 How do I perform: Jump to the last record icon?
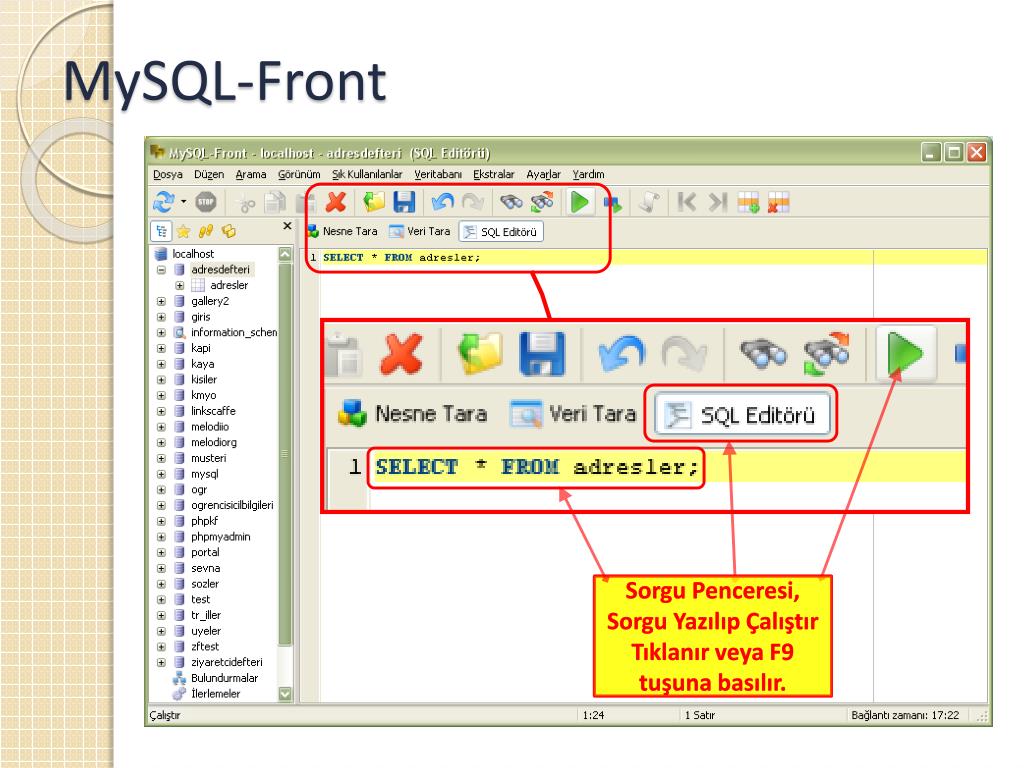[x=717, y=202]
